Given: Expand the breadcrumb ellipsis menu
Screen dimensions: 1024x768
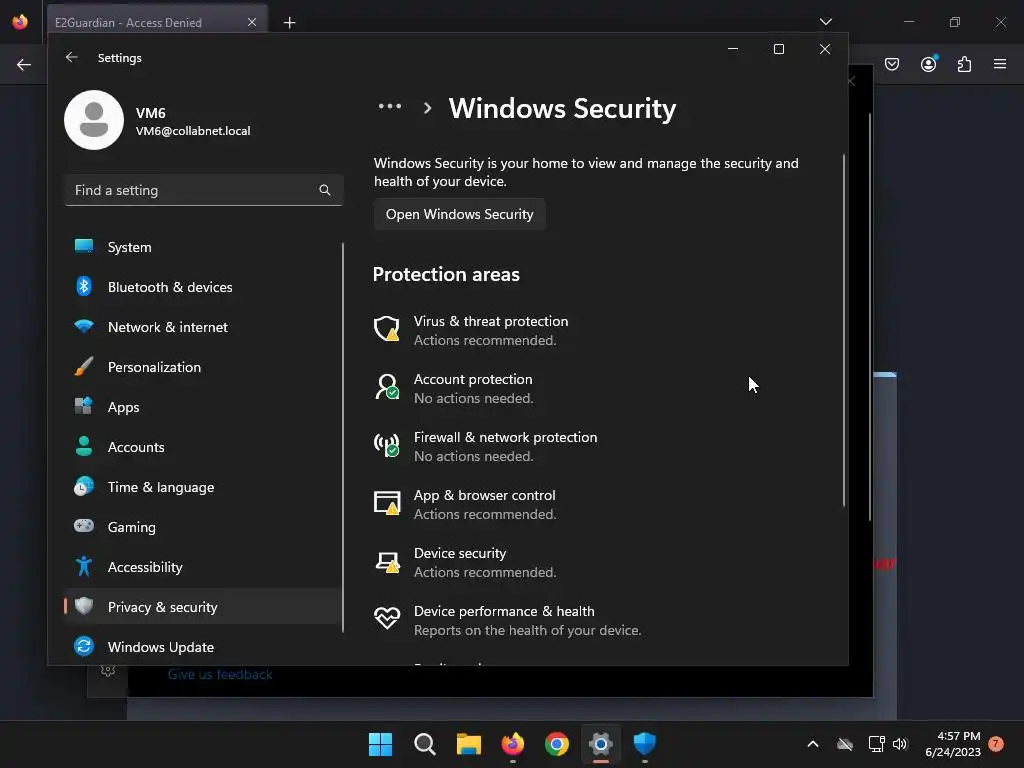Looking at the screenshot, I should coord(390,106).
